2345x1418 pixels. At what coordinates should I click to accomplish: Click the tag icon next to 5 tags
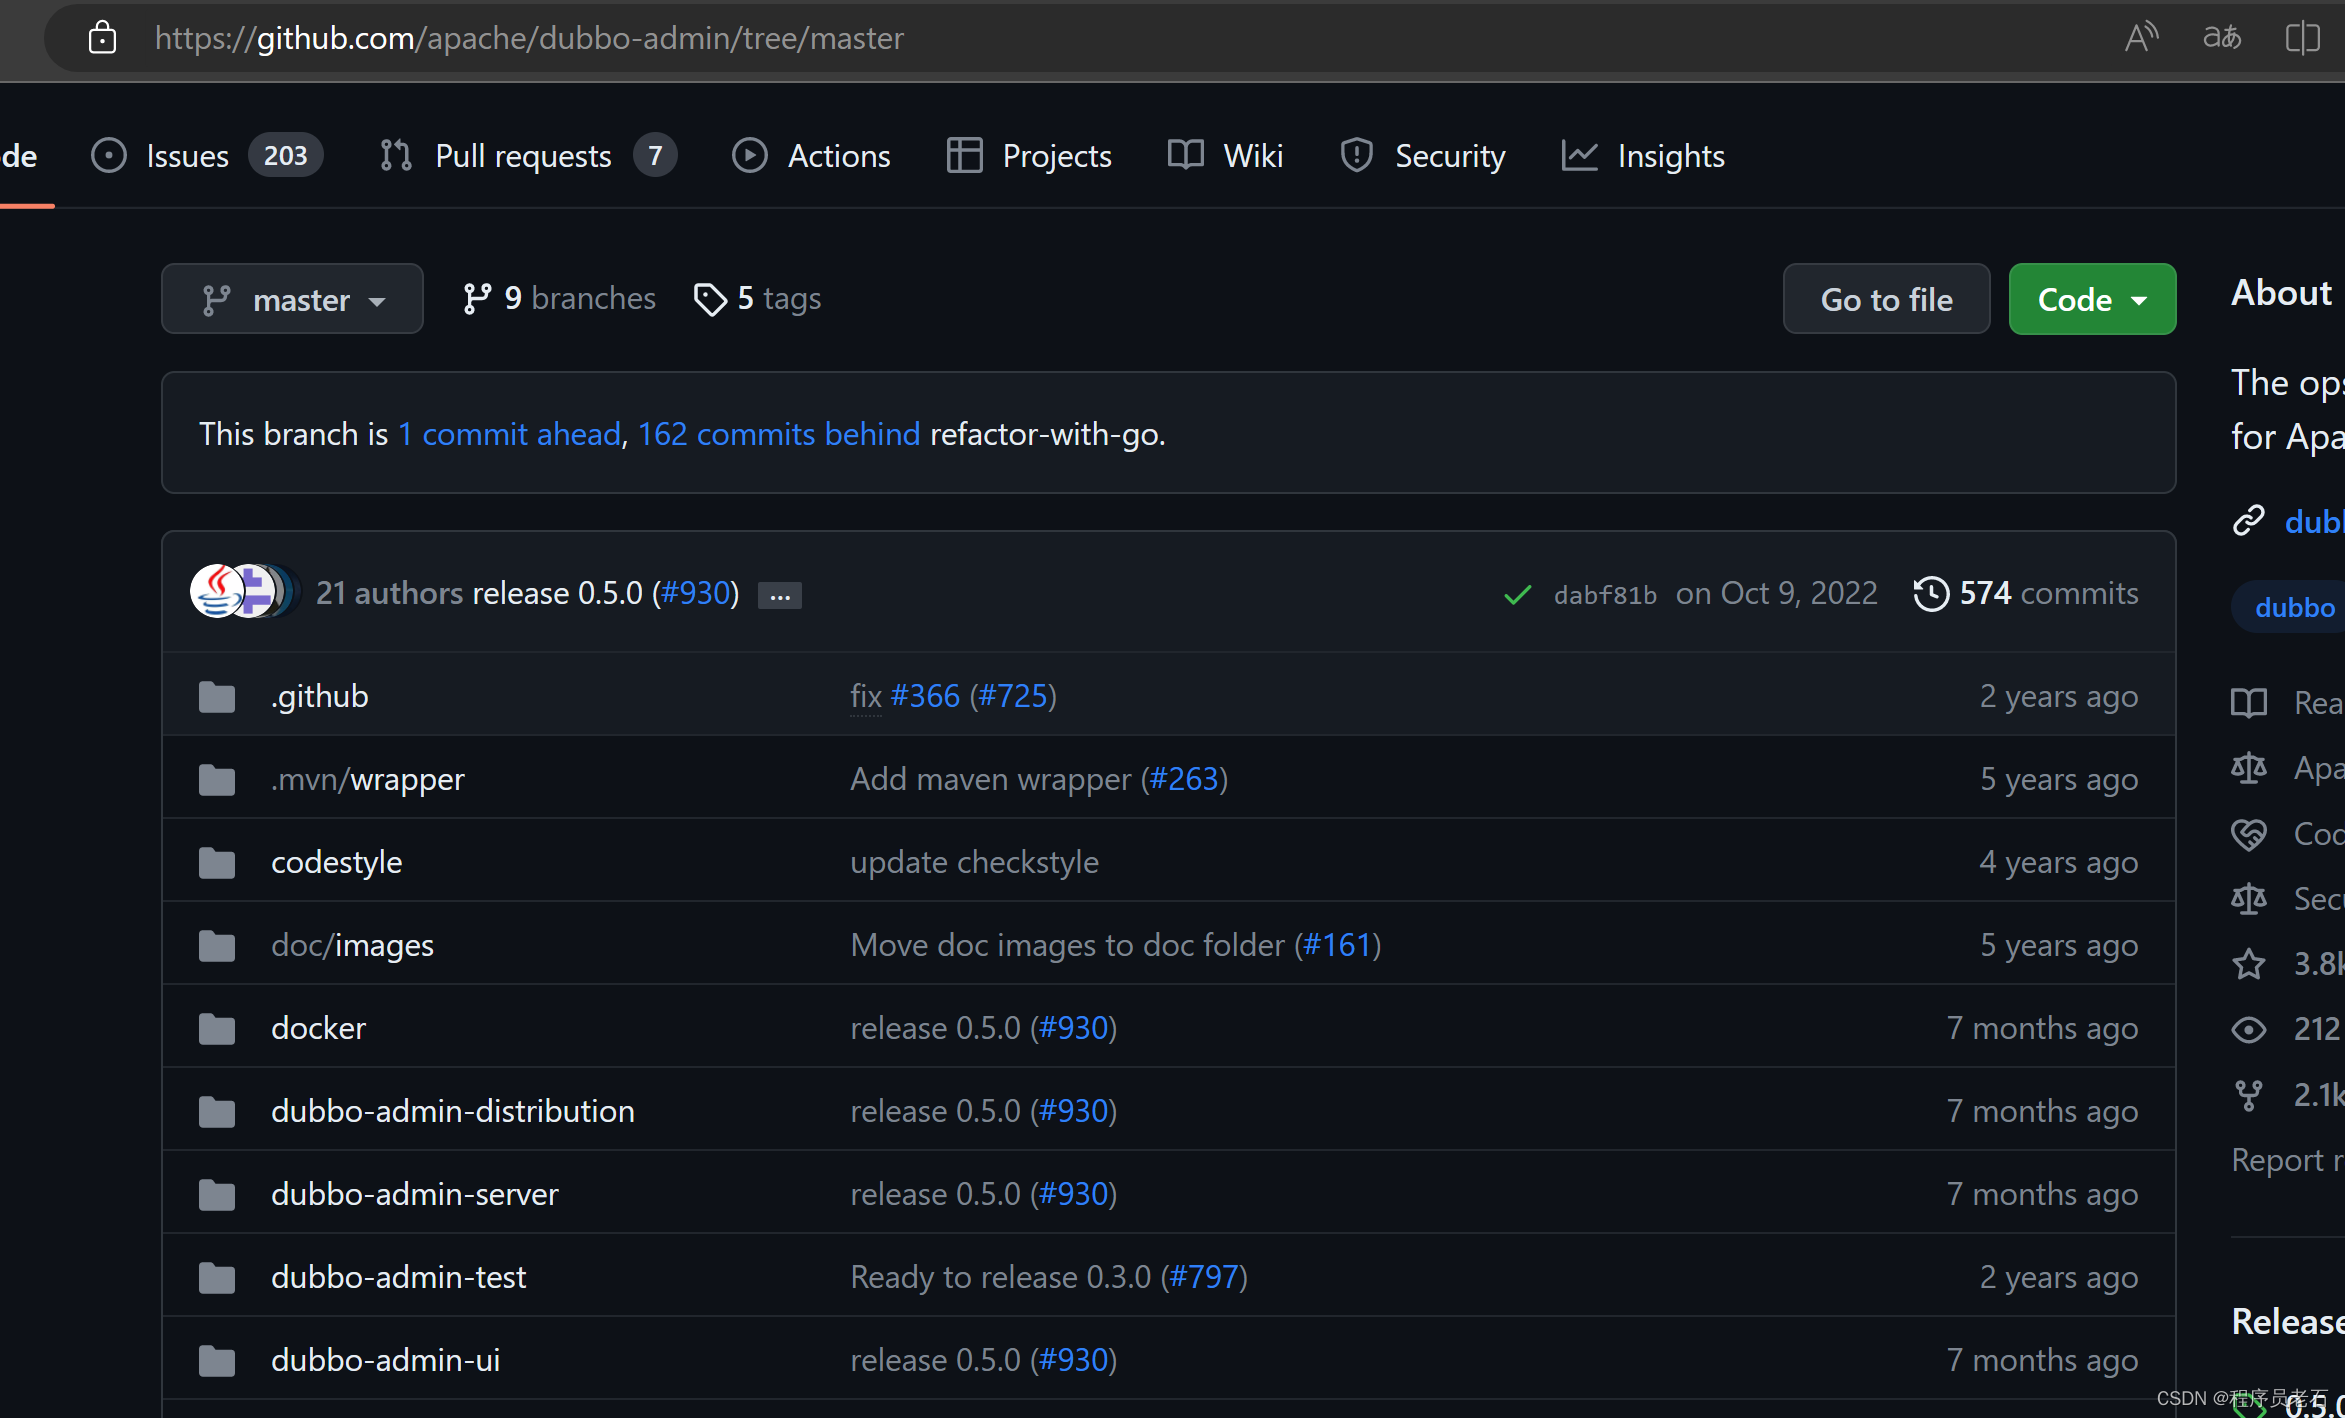pyautogui.click(x=710, y=299)
